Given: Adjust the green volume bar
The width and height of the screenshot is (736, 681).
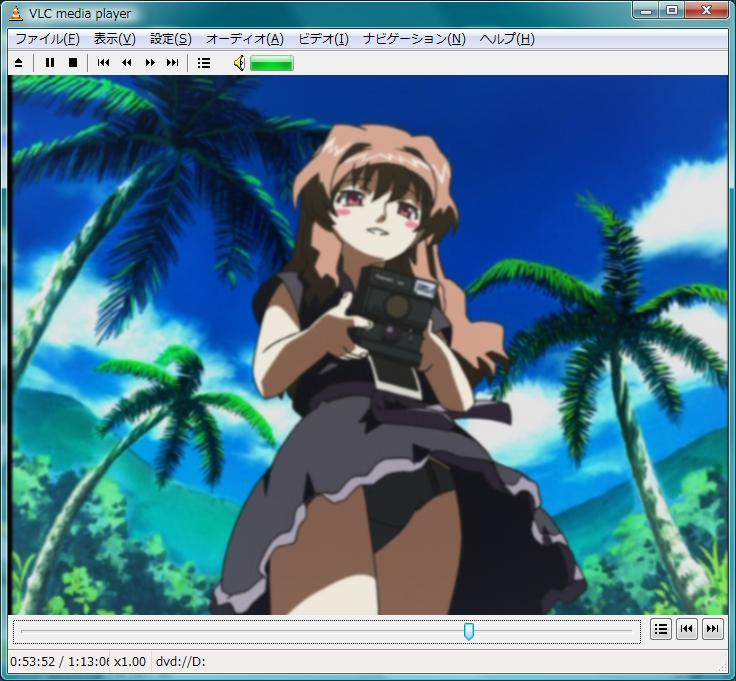Looking at the screenshot, I should [x=272, y=63].
